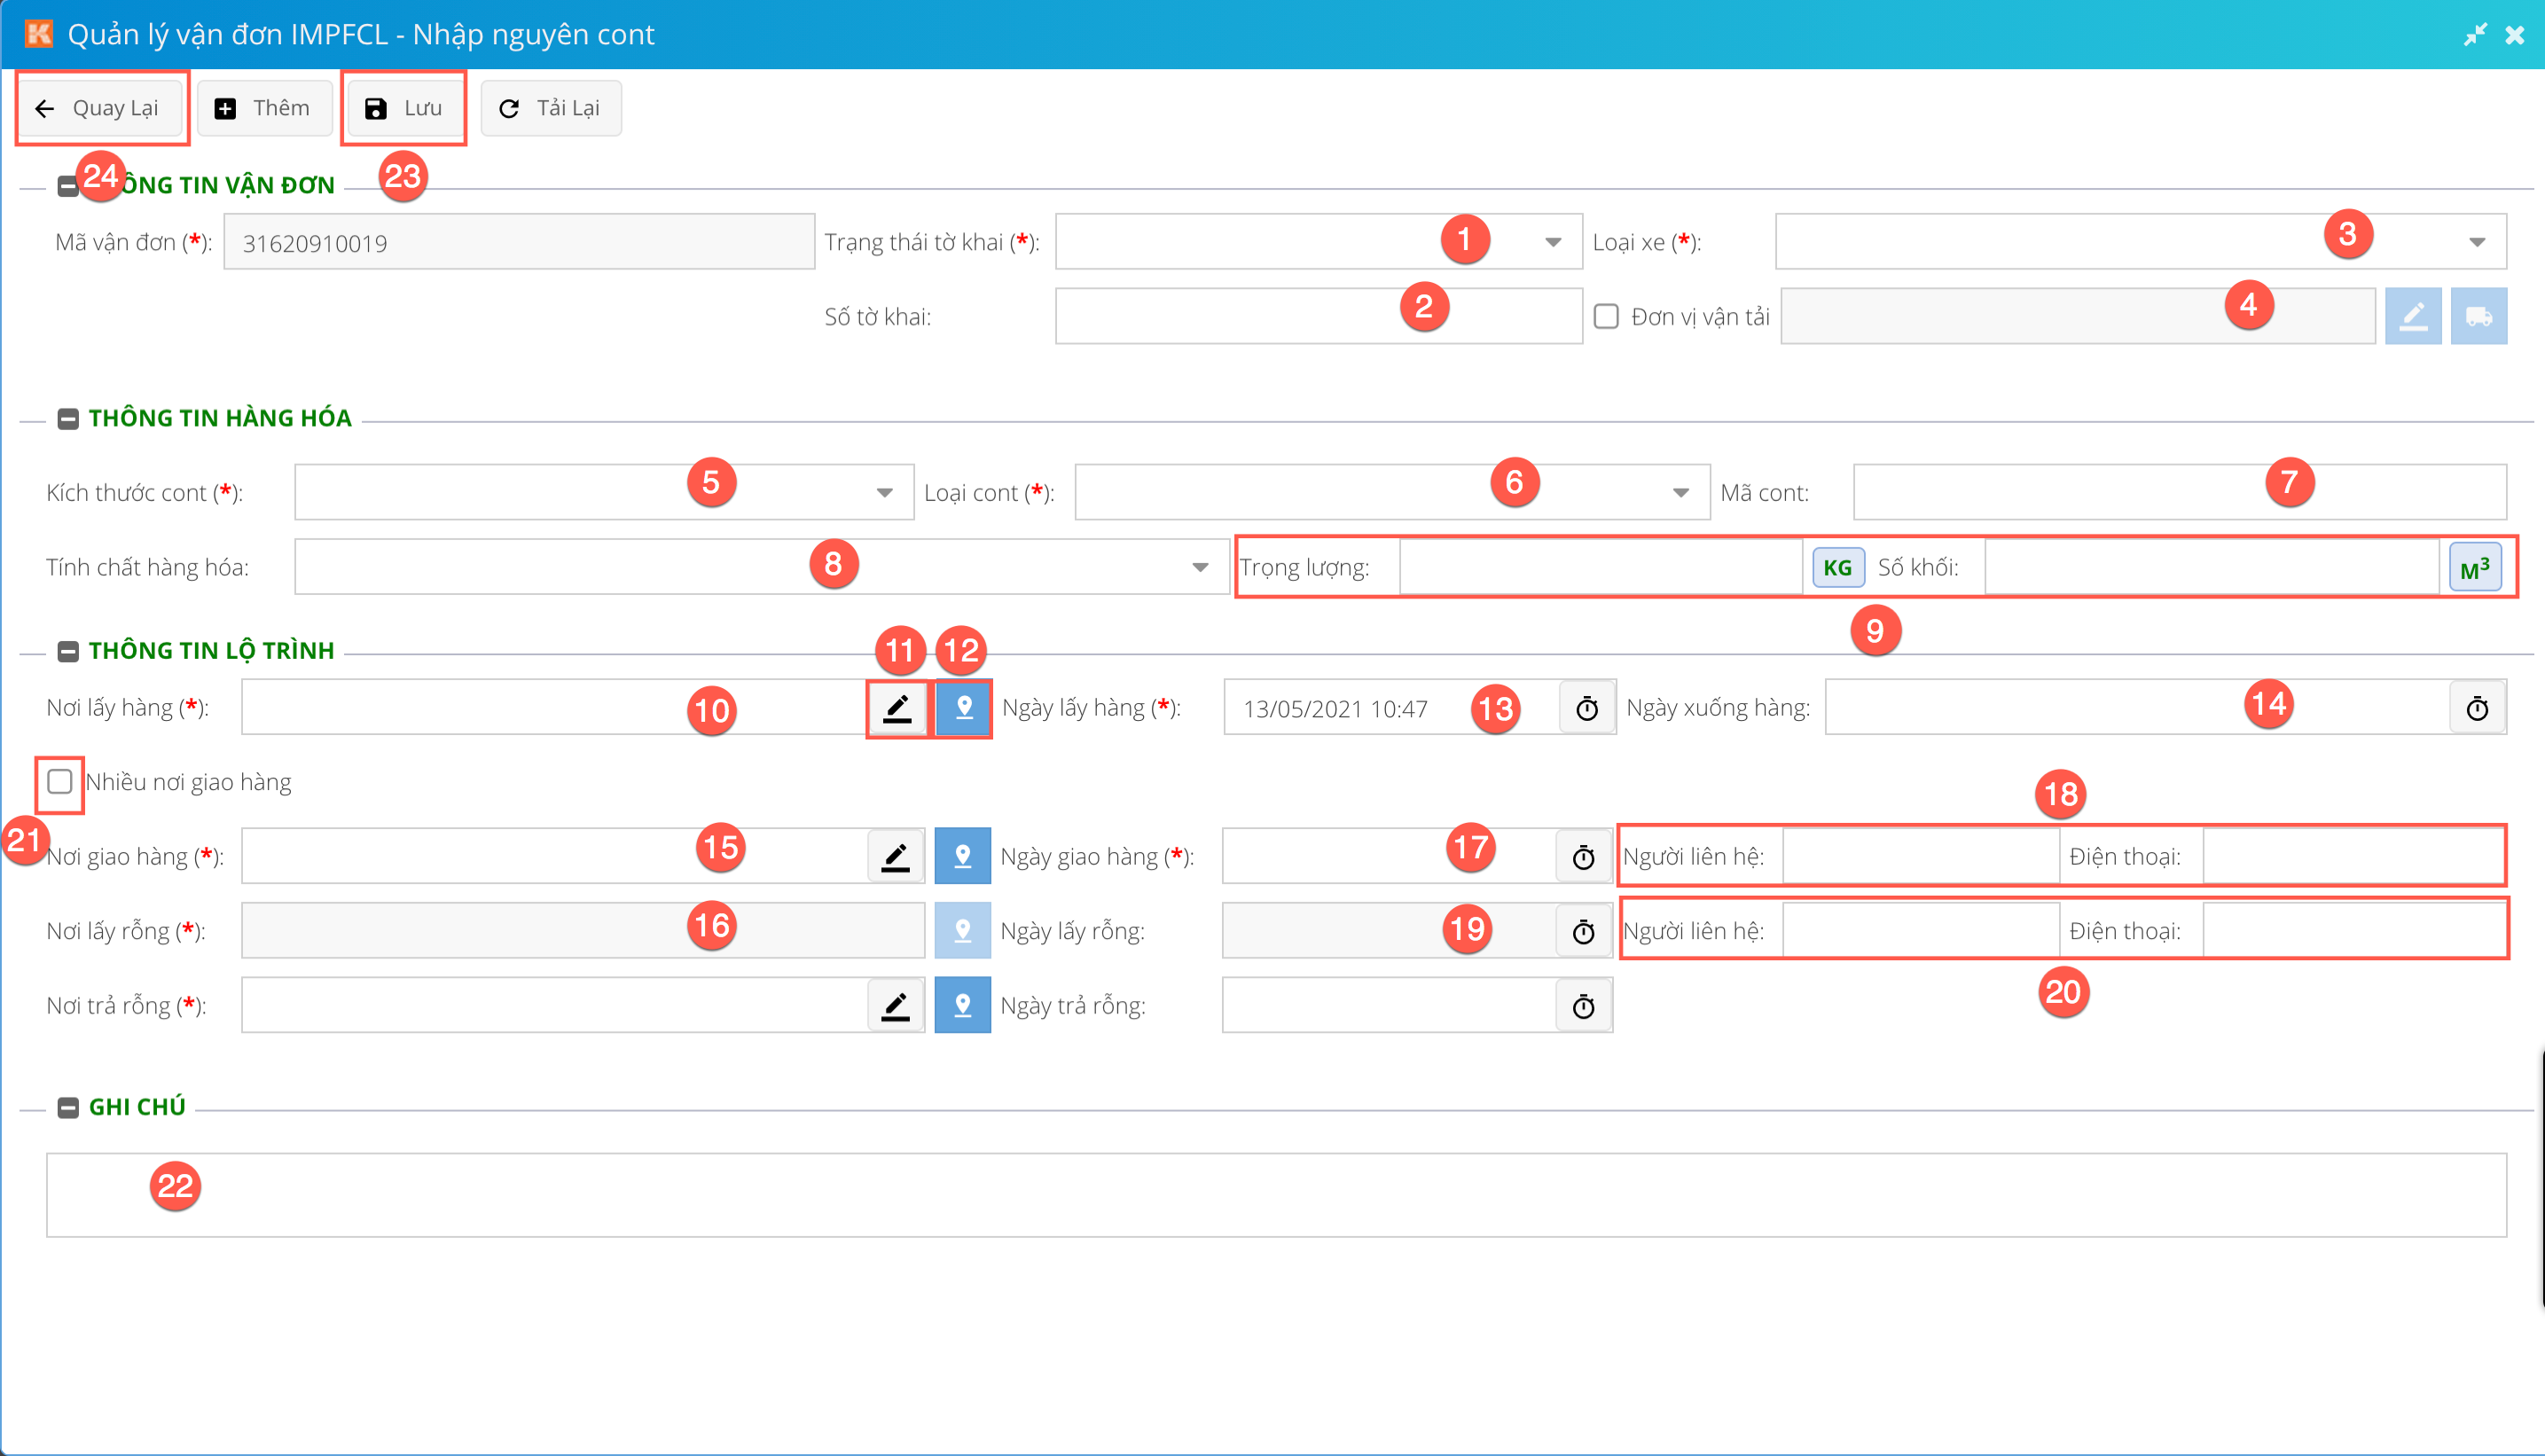Click the edit pencil icon for Nơi lấy hàng
2545x1456 pixels.
897,708
